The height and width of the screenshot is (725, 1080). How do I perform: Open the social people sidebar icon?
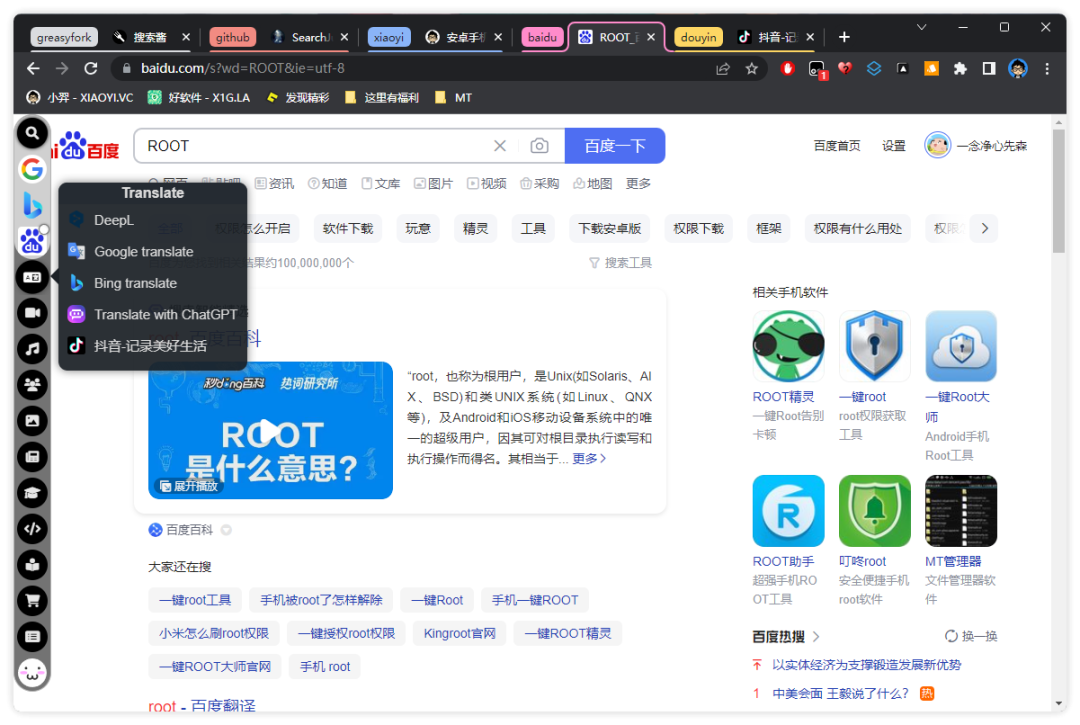(x=32, y=385)
